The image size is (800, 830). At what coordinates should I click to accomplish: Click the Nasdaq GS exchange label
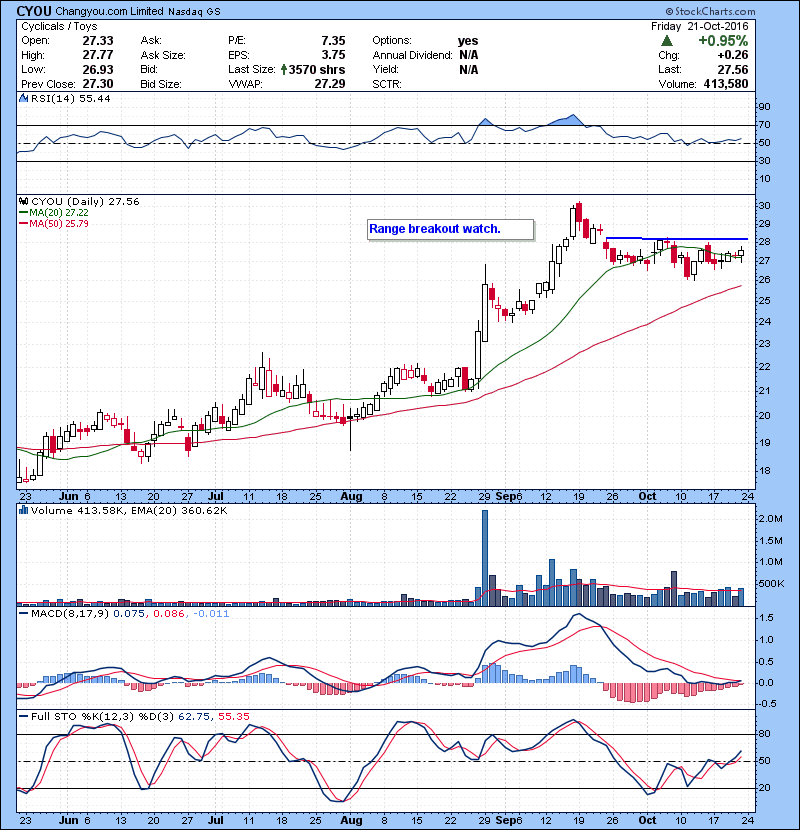(194, 12)
